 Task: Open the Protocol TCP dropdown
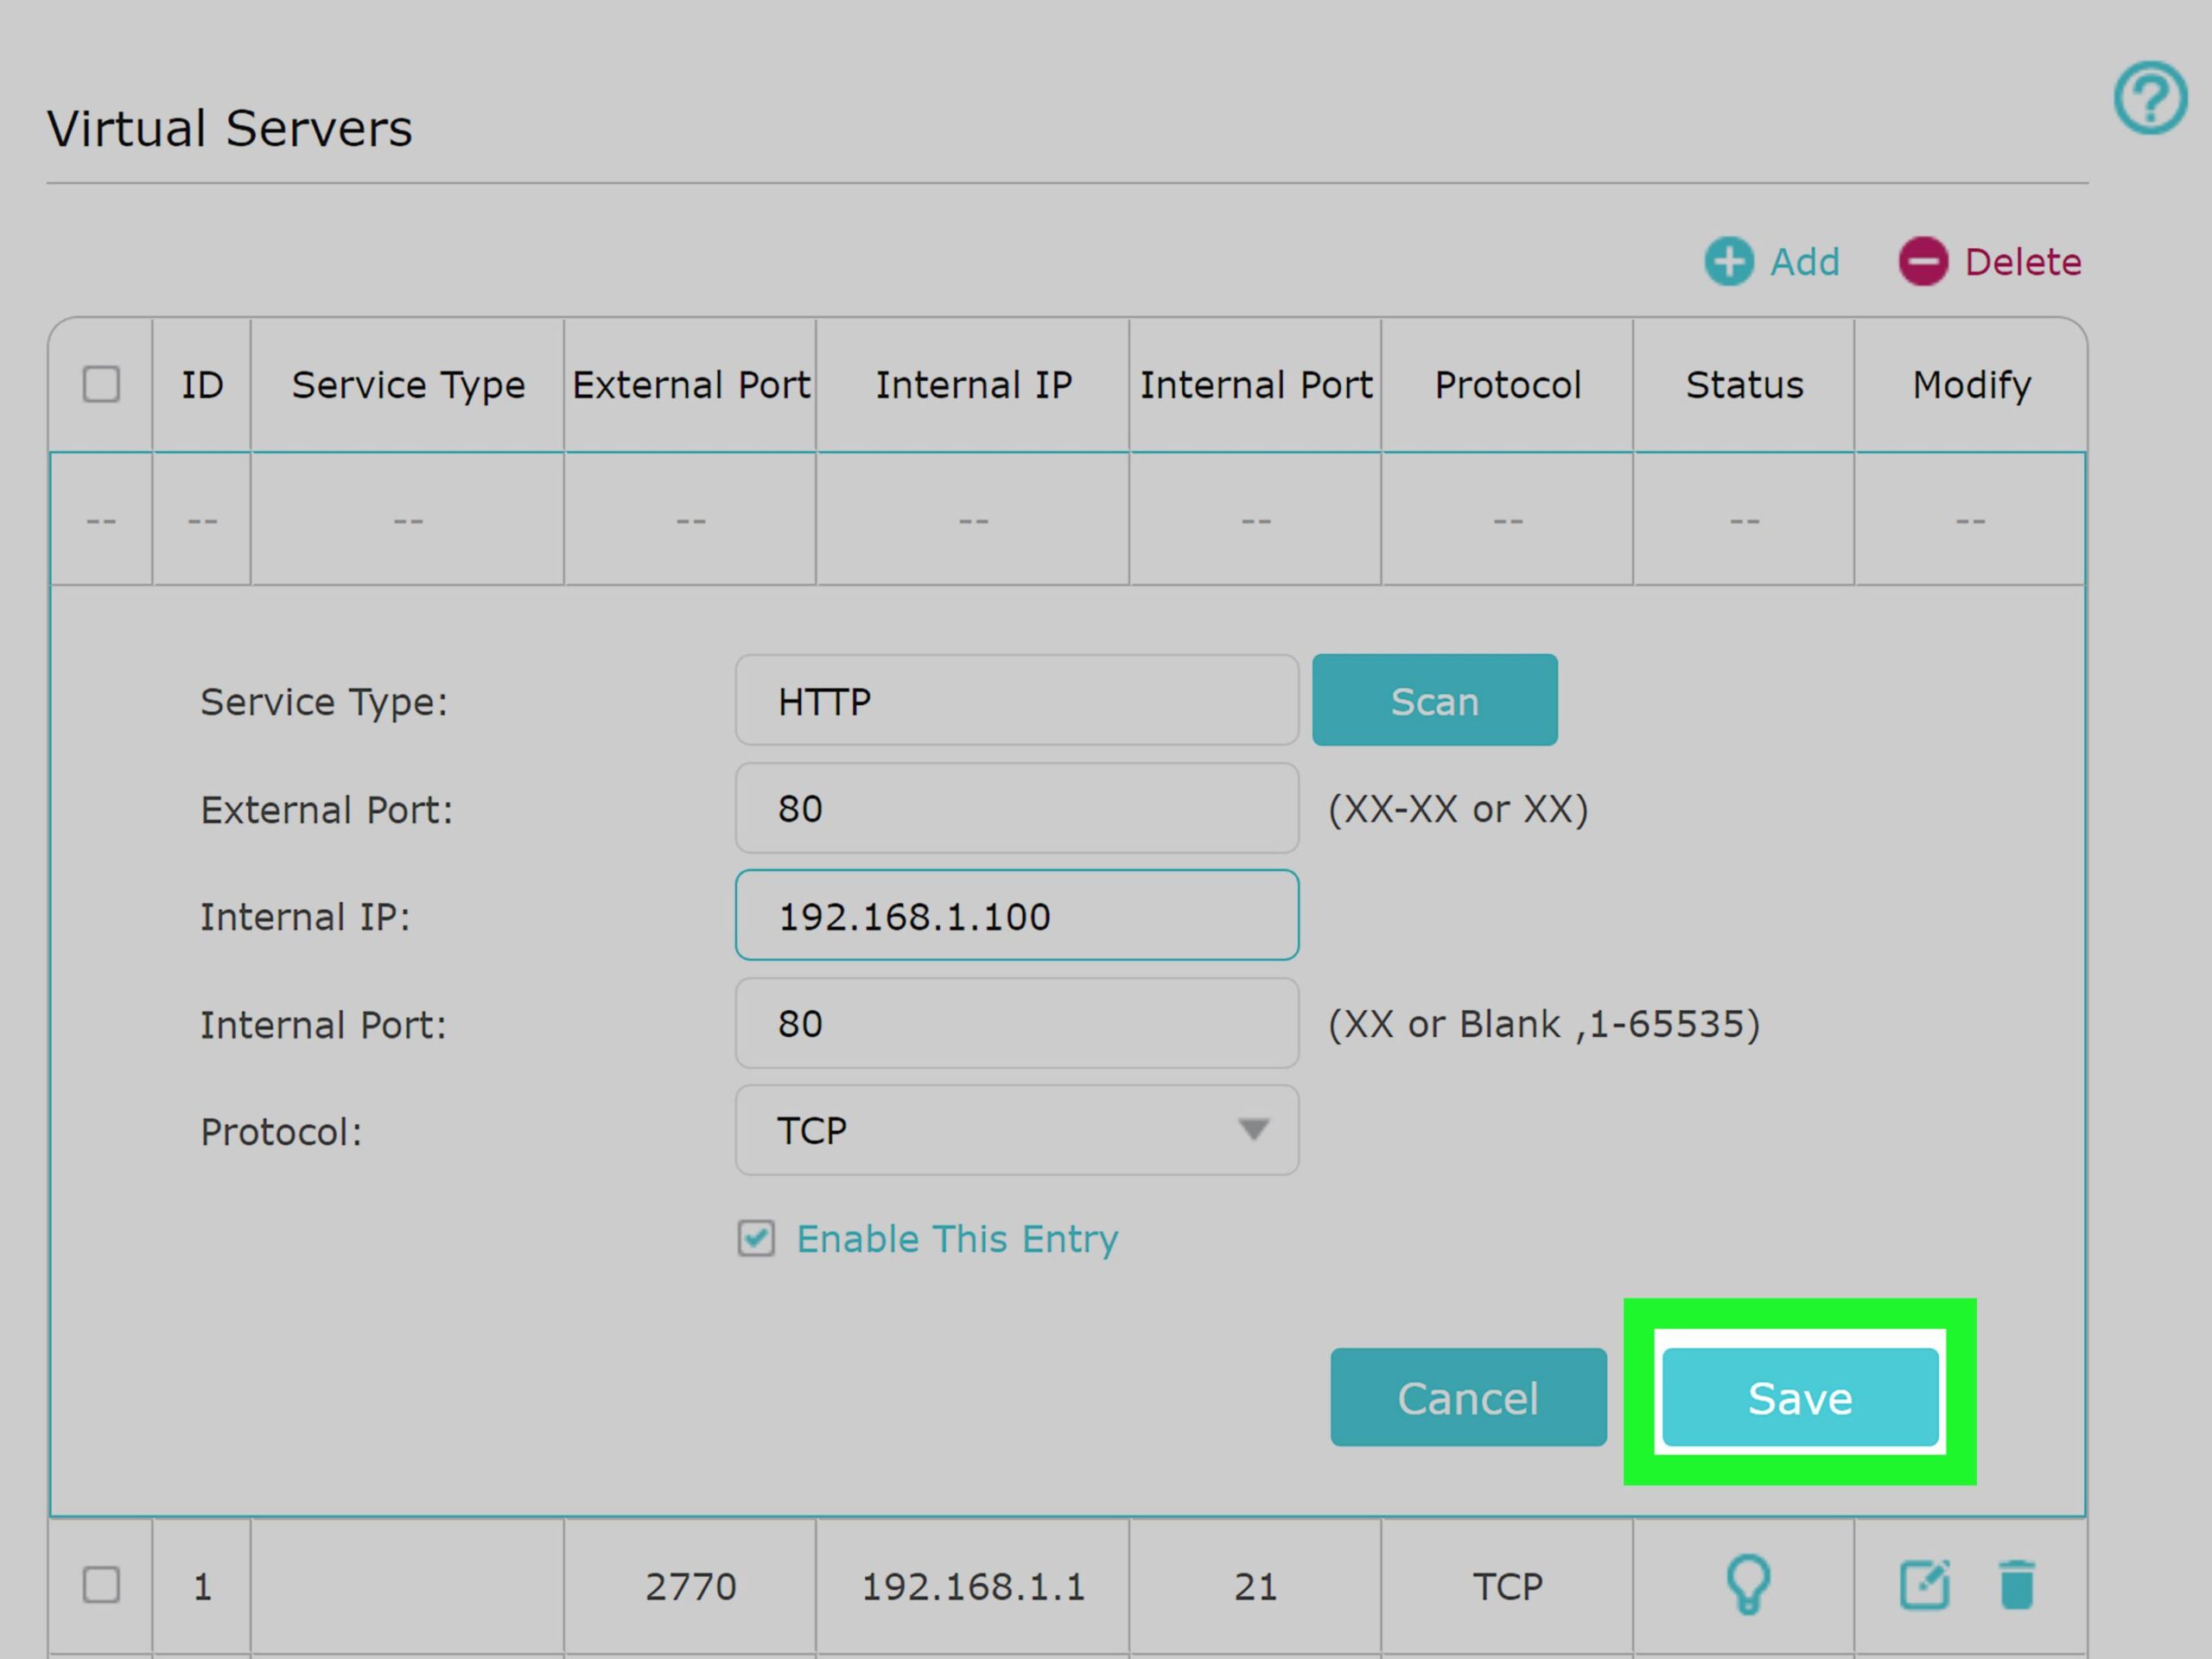[x=1017, y=1130]
